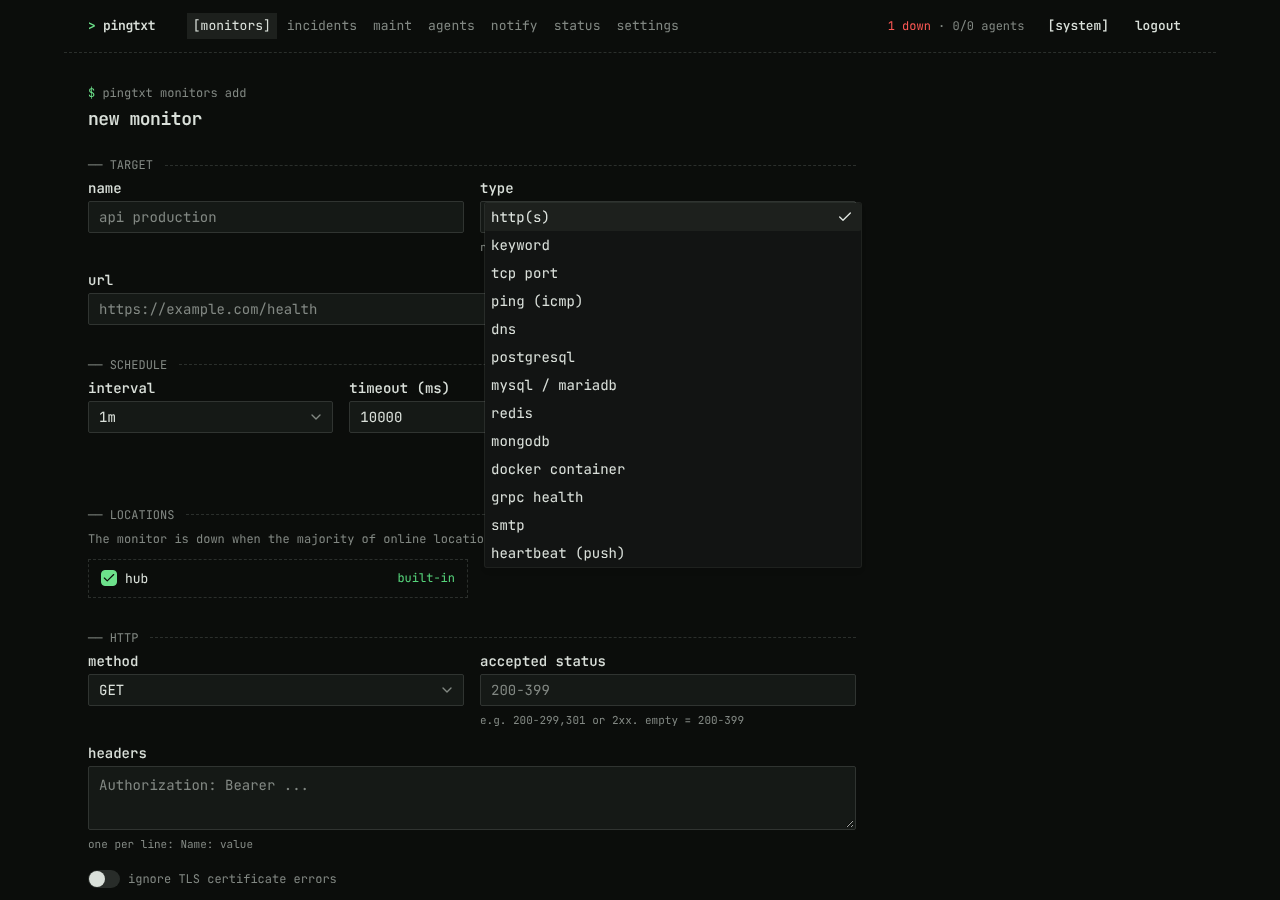Select heartbeat (push) type option
Viewport: 1280px width, 900px height.
[672, 553]
